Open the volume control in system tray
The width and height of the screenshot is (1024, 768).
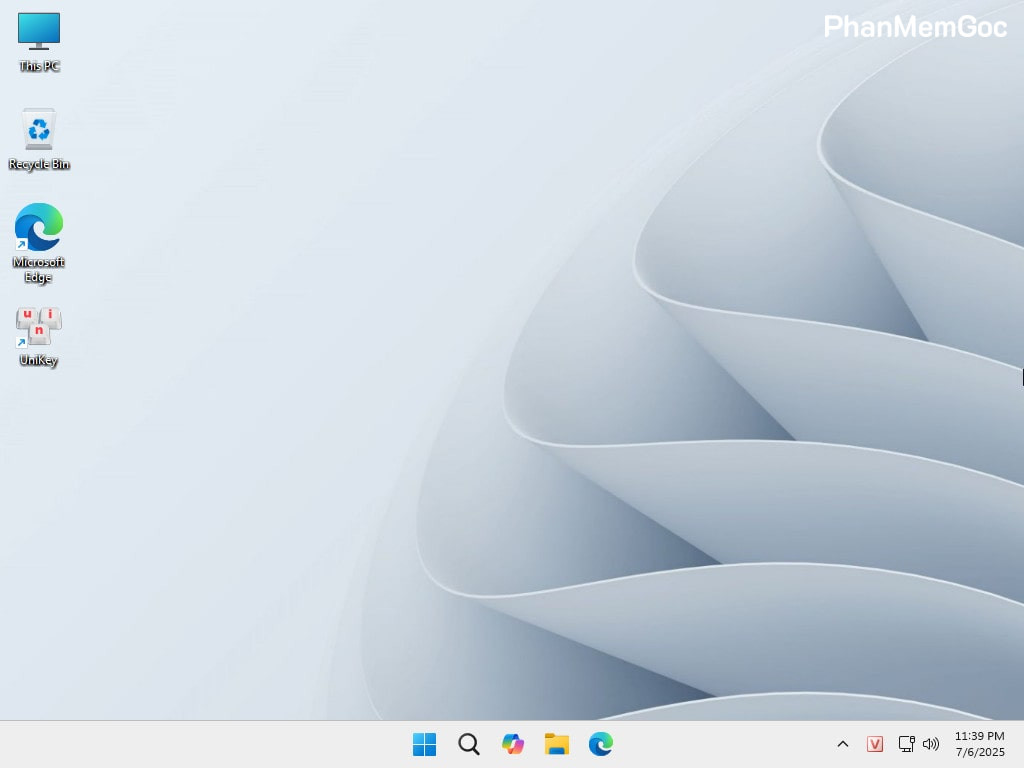point(931,744)
